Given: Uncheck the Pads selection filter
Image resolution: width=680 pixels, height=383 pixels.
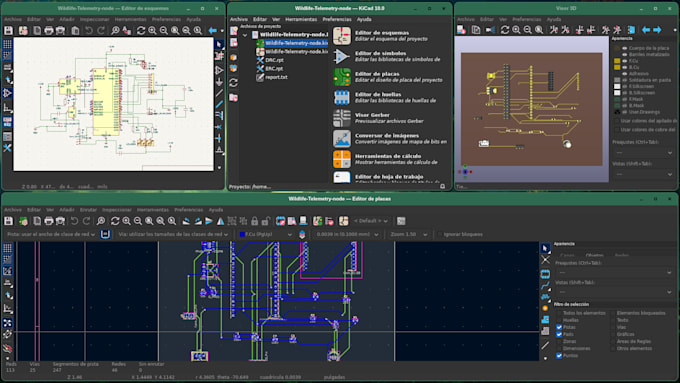Looking at the screenshot, I should (559, 334).
